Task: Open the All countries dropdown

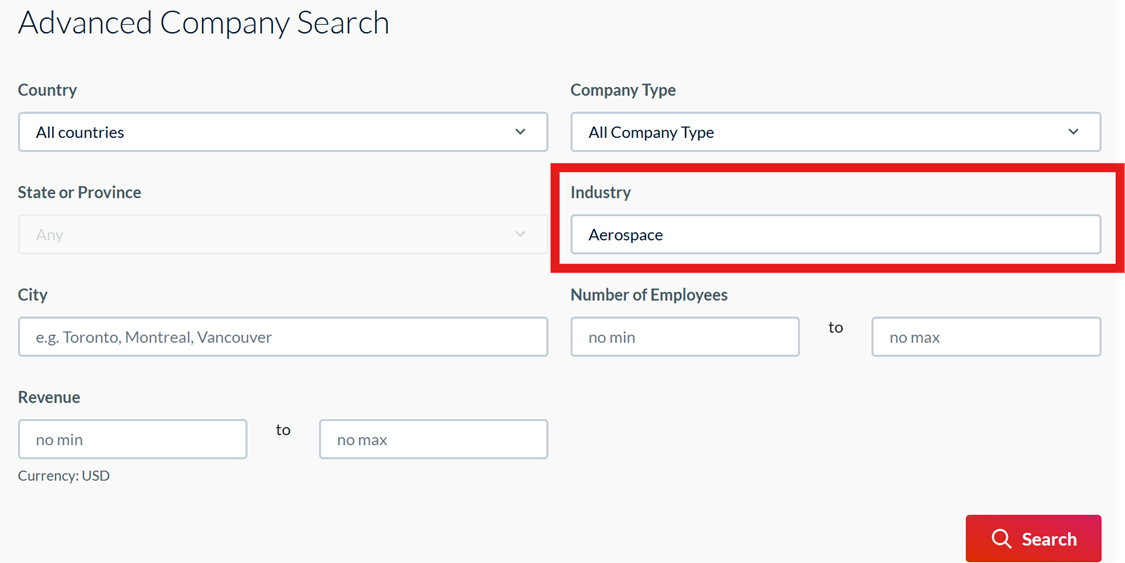Action: [x=282, y=132]
